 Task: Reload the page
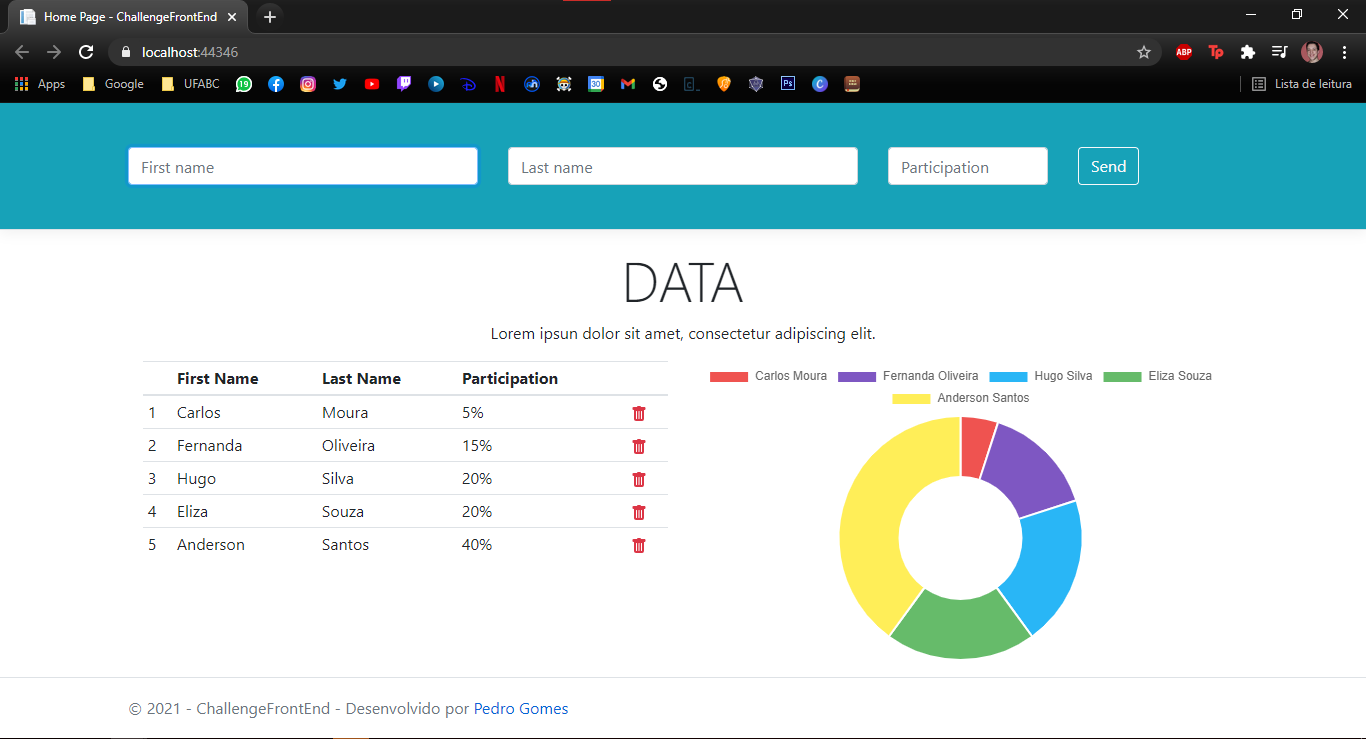tap(86, 52)
